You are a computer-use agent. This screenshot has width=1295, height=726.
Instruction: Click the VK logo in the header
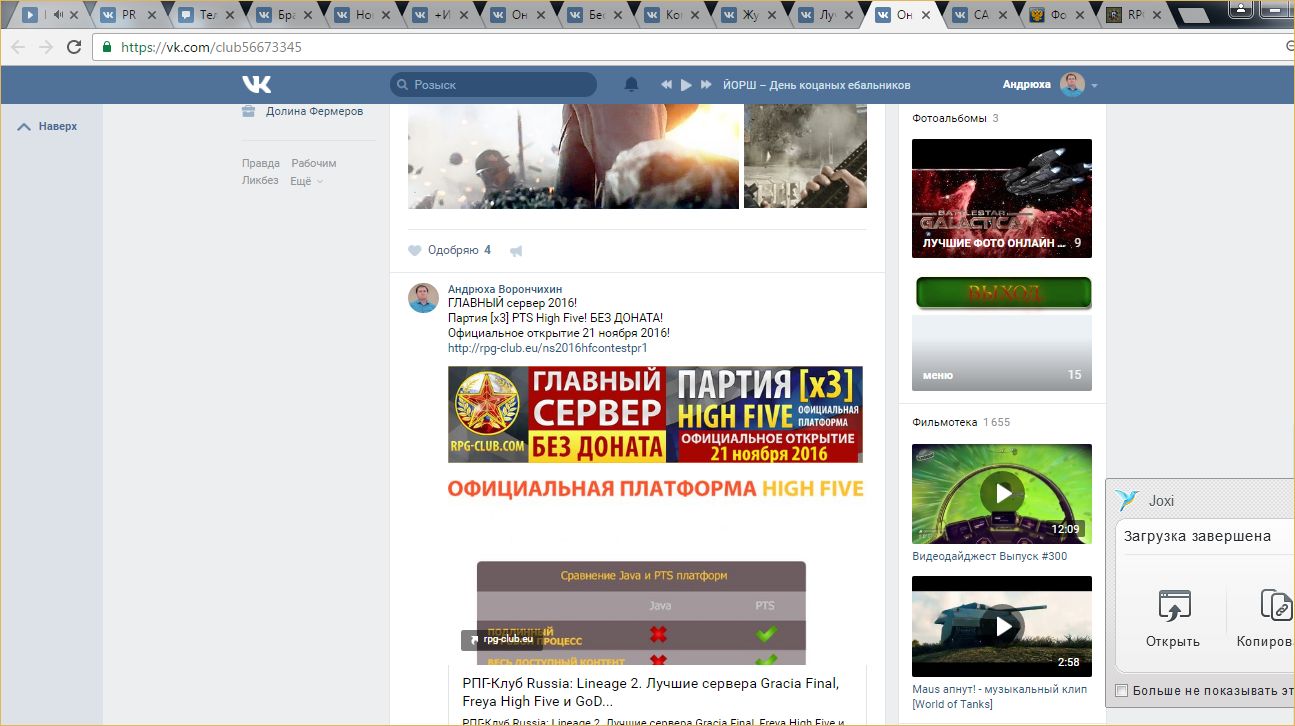[256, 85]
